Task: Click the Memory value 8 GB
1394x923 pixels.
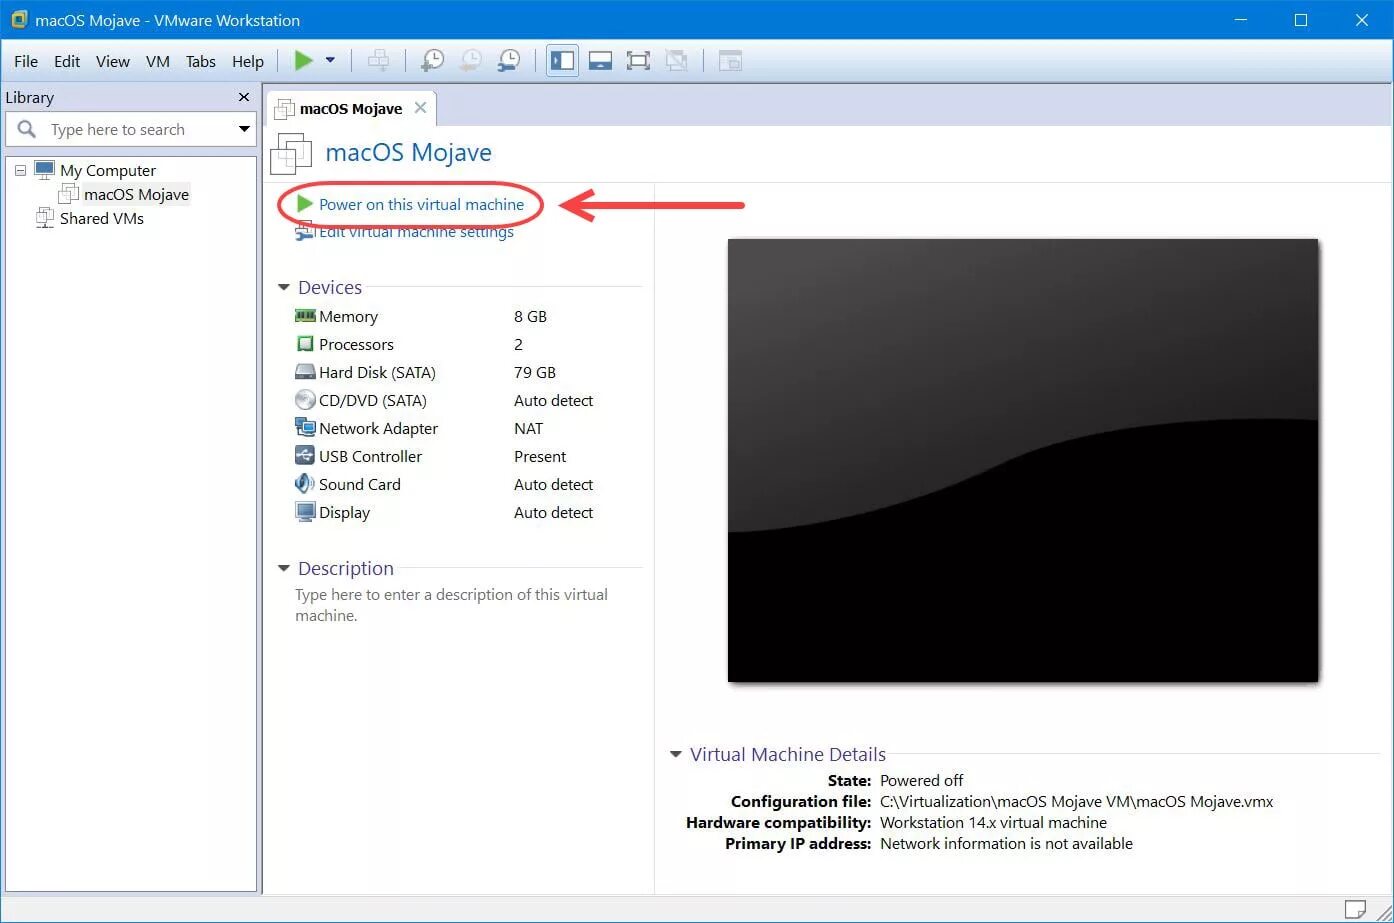Action: 530,316
